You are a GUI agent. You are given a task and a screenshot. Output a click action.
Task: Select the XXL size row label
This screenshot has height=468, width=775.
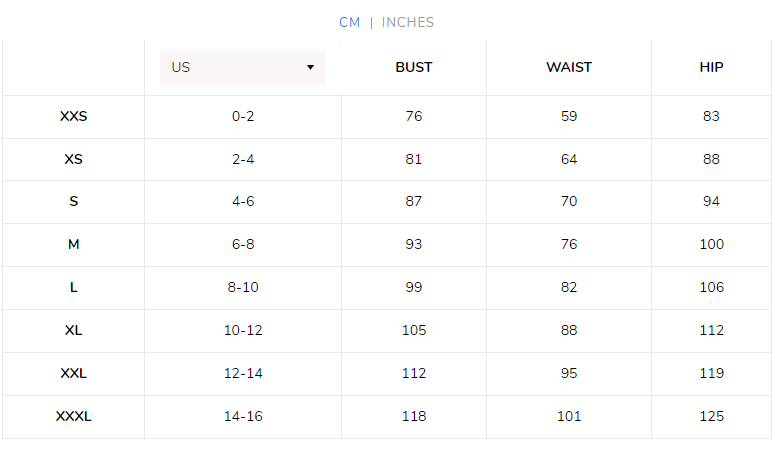tap(74, 373)
